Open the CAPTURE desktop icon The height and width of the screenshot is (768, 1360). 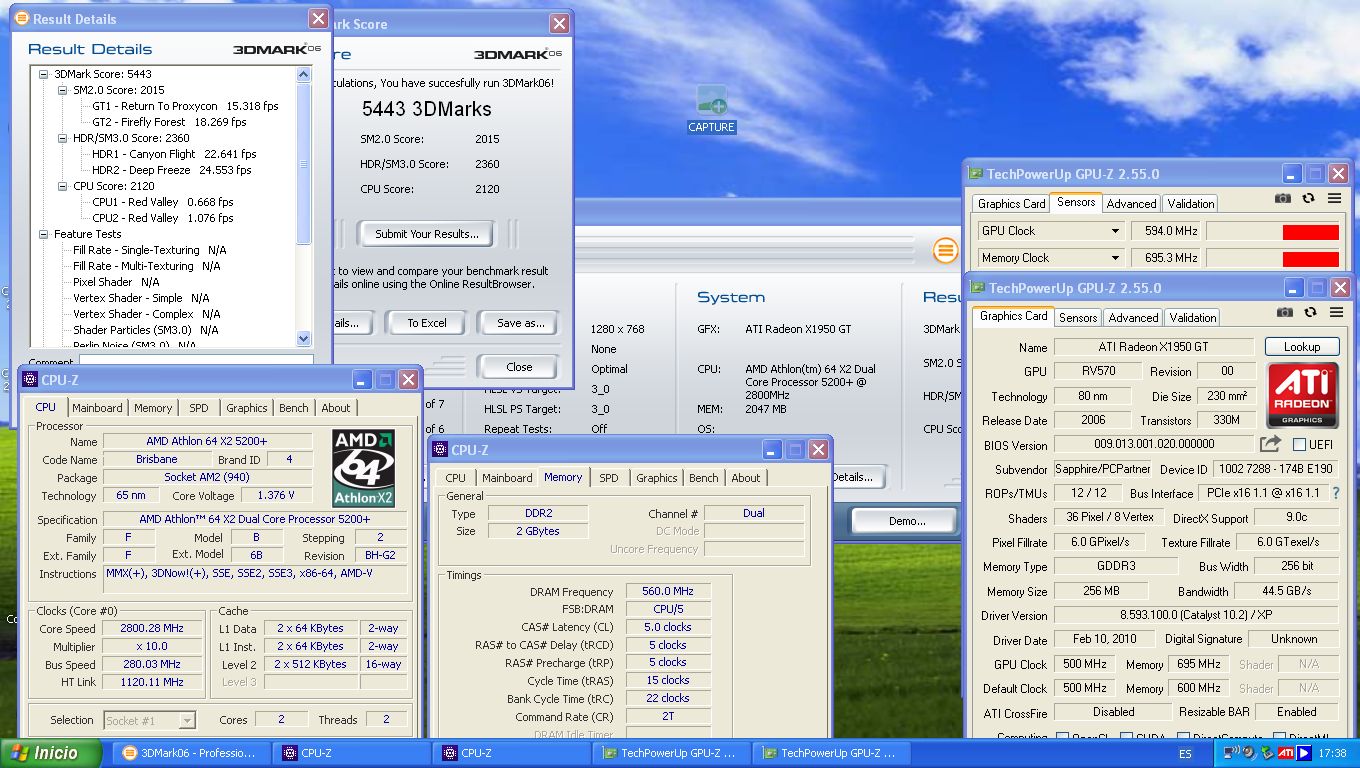pos(711,109)
